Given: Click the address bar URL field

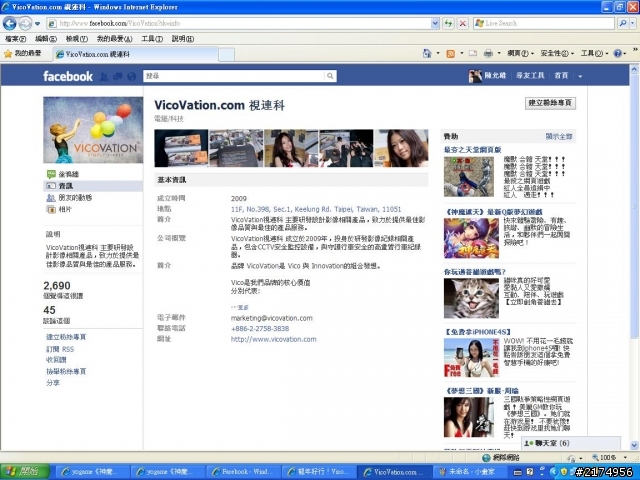Looking at the screenshot, I should [x=239, y=24].
